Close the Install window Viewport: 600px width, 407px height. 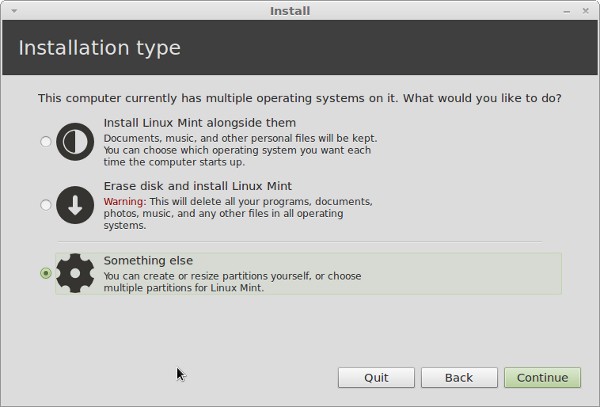(586, 11)
